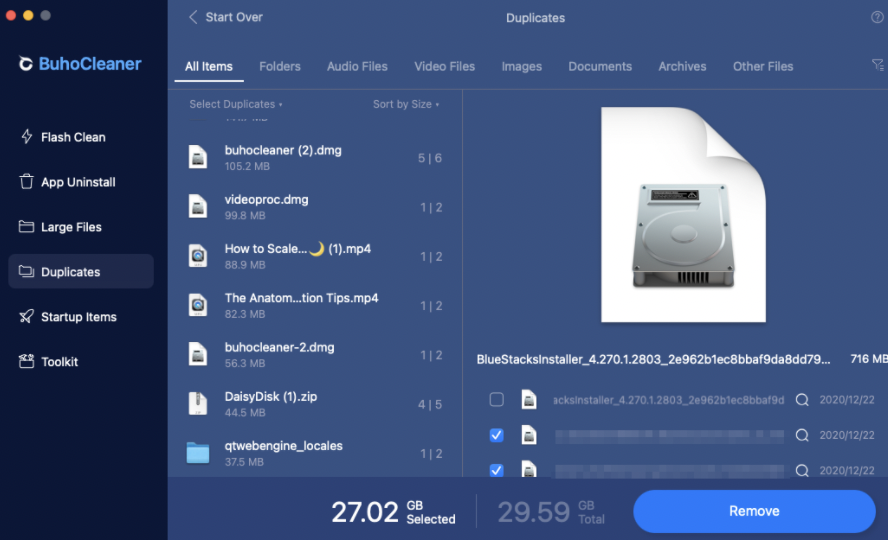Click the videoproc.dmg file icon
Viewport: 888px width, 540px height.
(198, 206)
